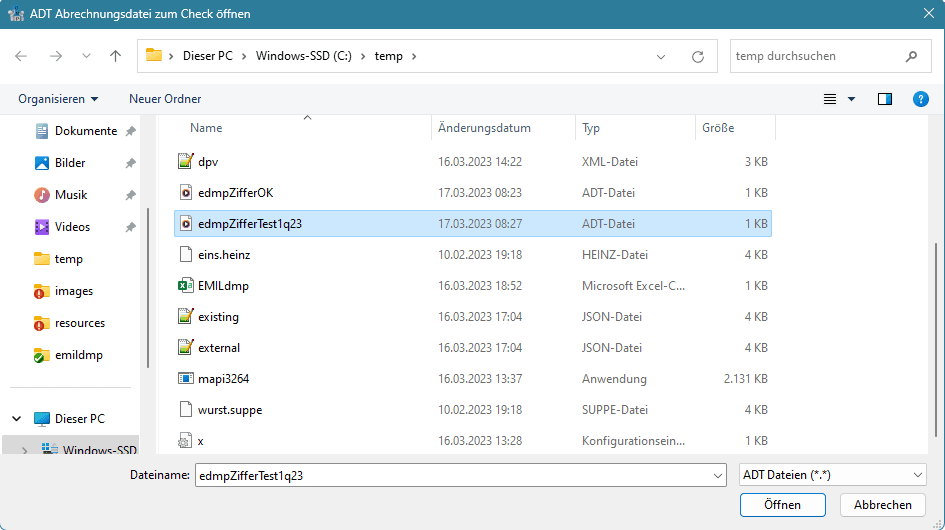Collapse the Dieser PC tree node
The height and width of the screenshot is (530, 945).
pos(18,419)
